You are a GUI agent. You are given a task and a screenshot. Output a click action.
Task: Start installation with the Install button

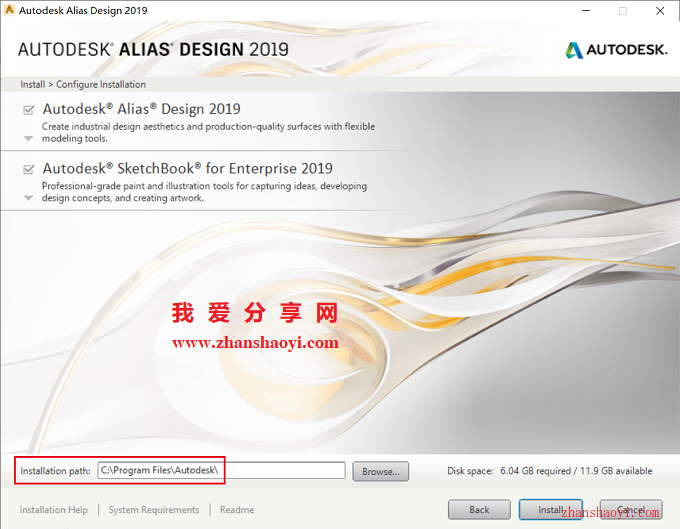550,509
